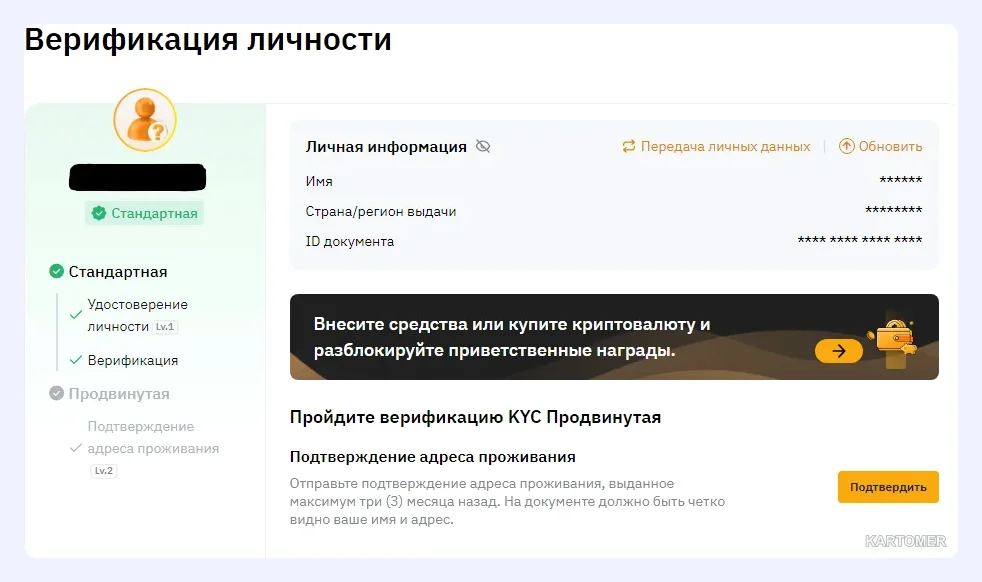Image resolution: width=982 pixels, height=582 pixels.
Task: Click the masked name value
Action: point(901,180)
